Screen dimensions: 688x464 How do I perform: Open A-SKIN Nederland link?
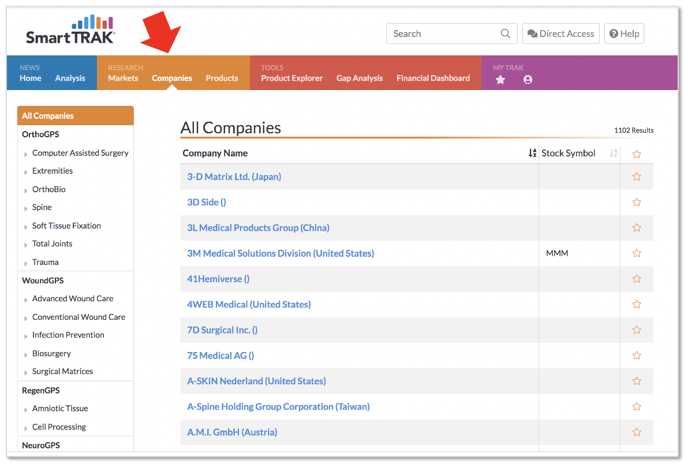tap(257, 381)
